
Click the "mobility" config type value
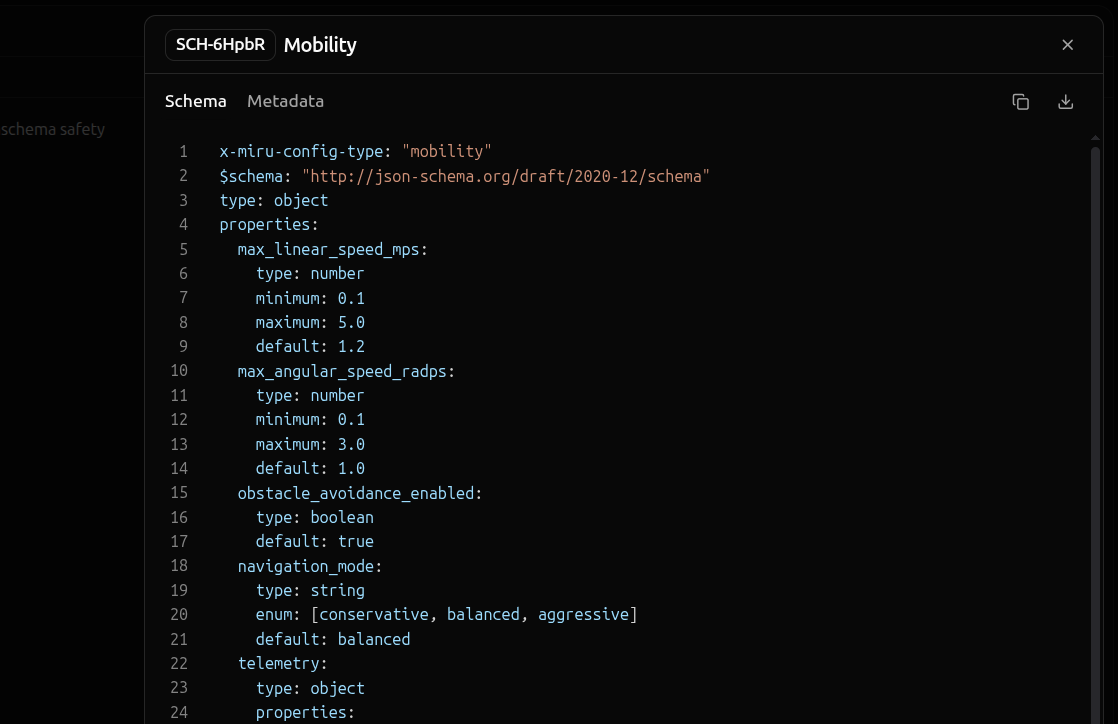[x=447, y=152]
